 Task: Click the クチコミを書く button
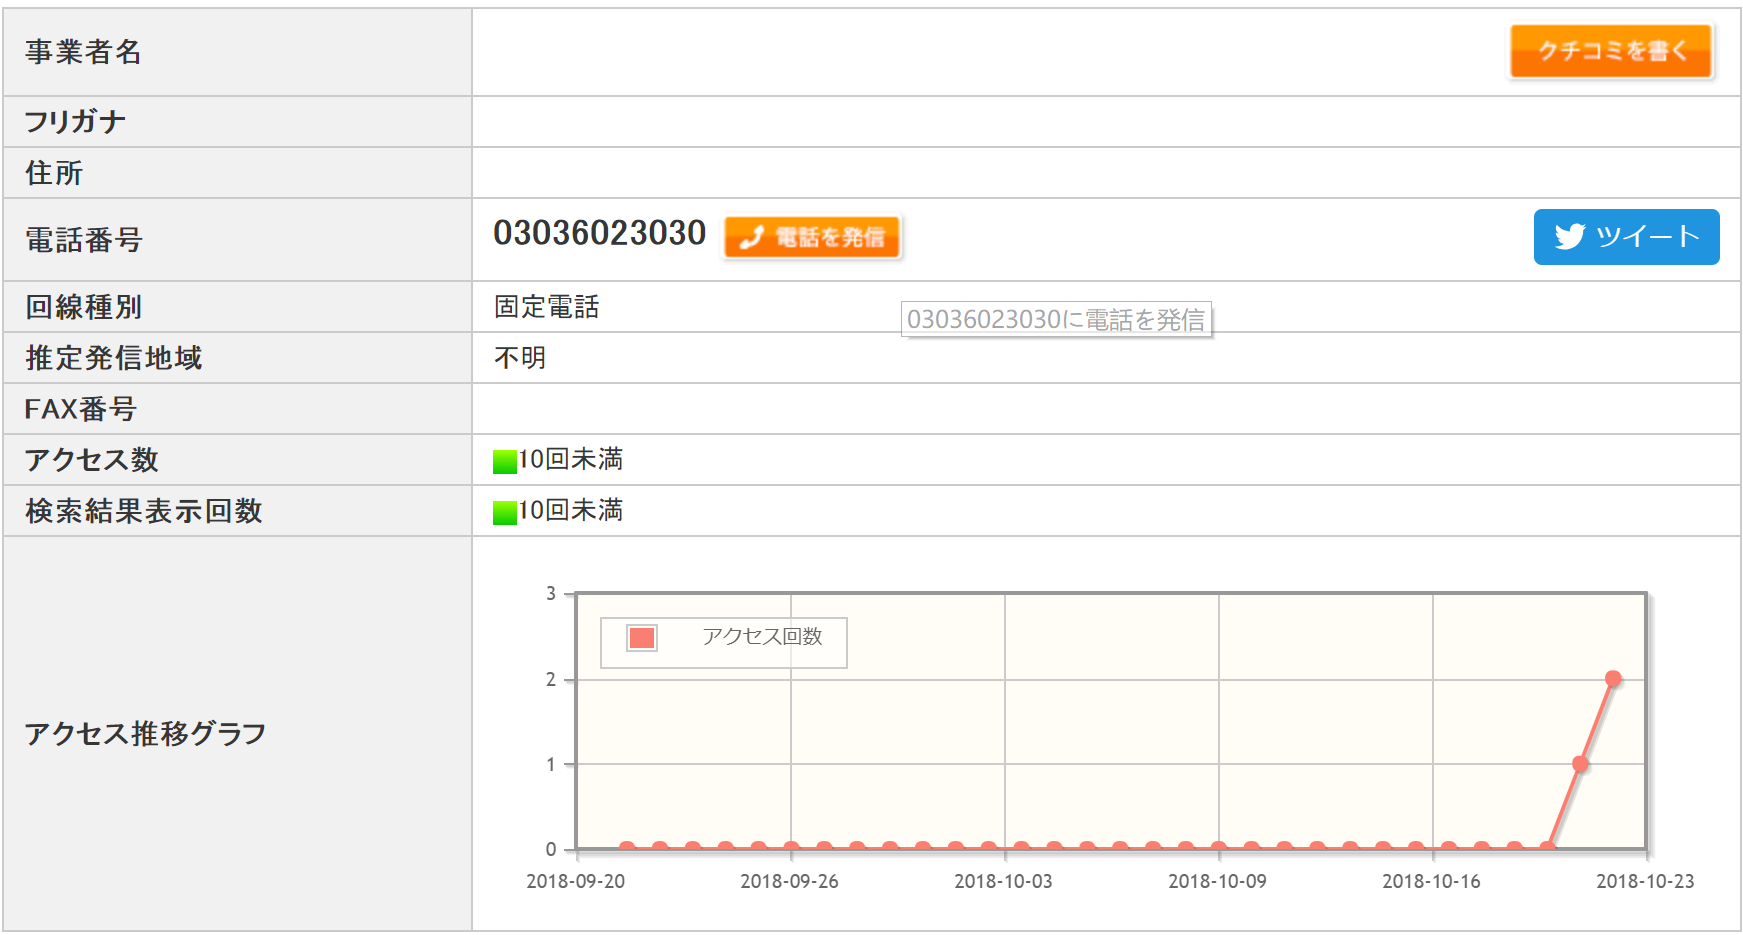pyautogui.click(x=1611, y=51)
